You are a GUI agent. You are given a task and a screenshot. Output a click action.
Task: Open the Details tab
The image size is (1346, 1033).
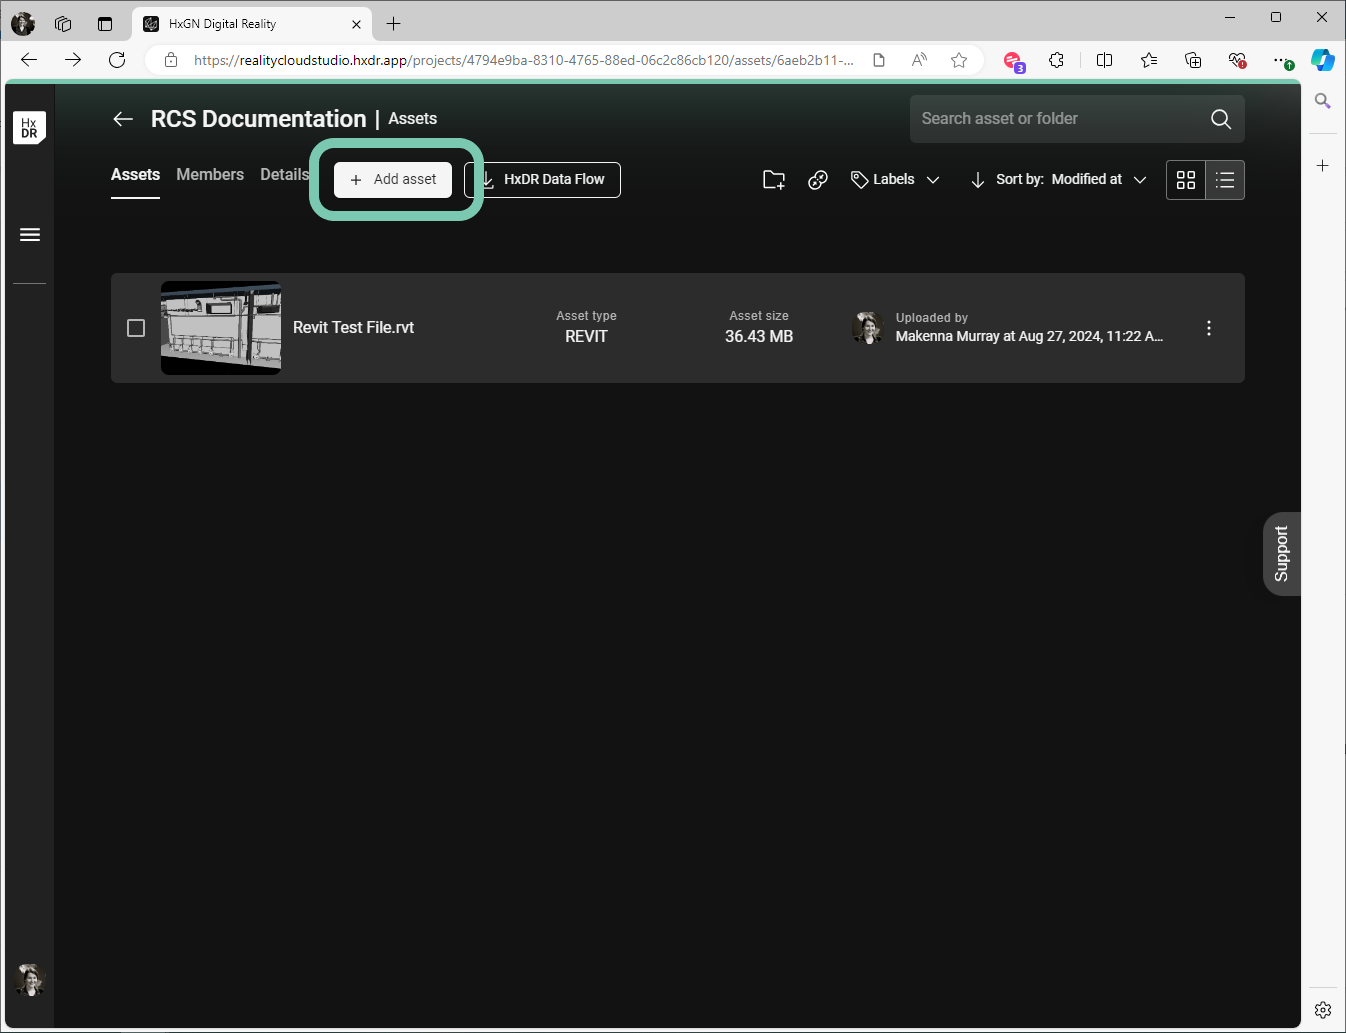pyautogui.click(x=284, y=175)
